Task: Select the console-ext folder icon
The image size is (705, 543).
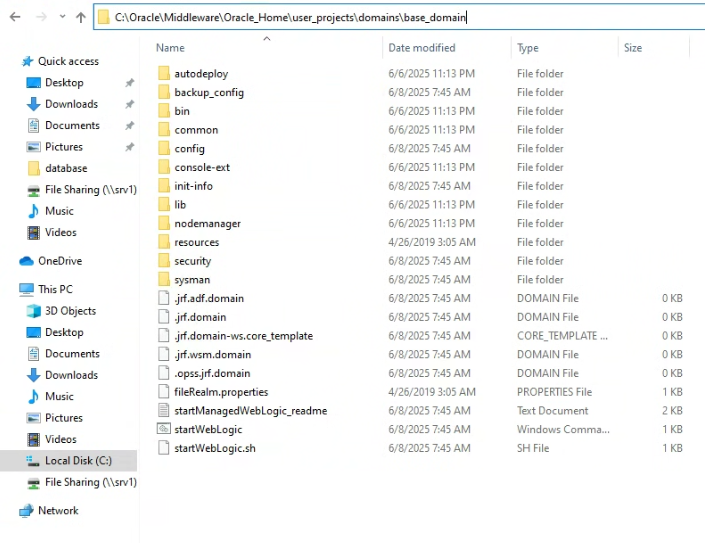Action: (164, 167)
